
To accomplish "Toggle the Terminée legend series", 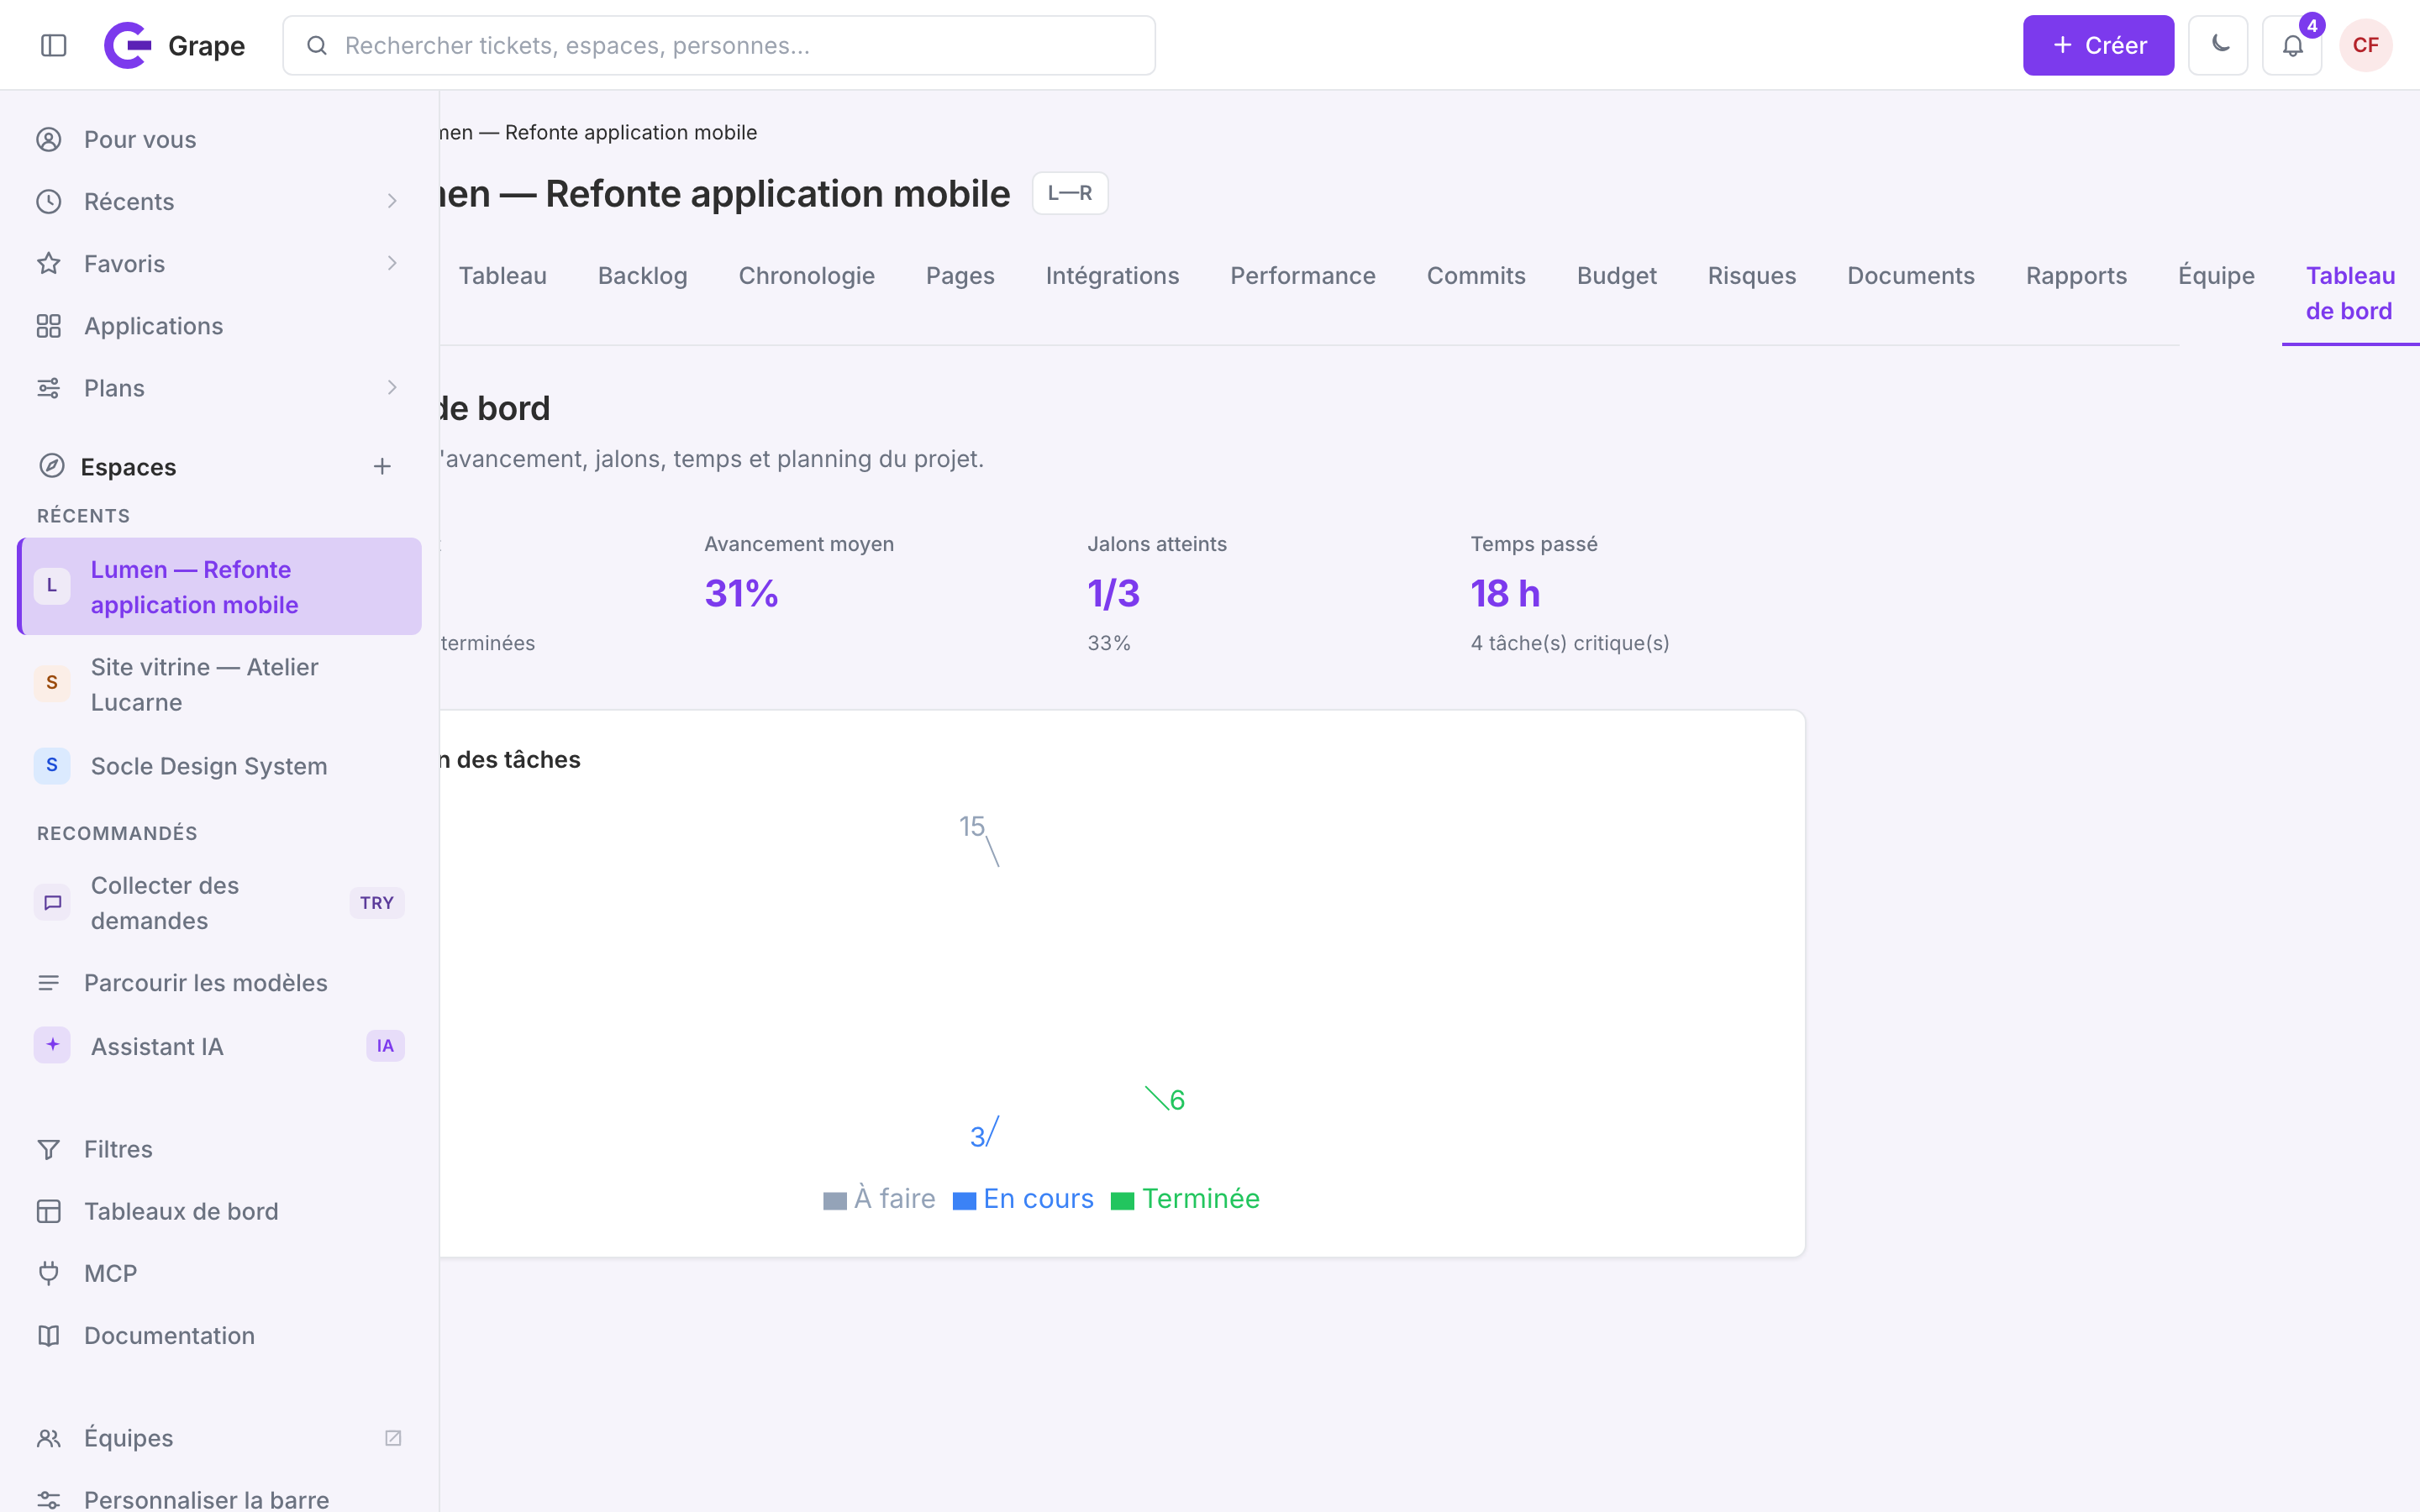I will [1186, 1198].
